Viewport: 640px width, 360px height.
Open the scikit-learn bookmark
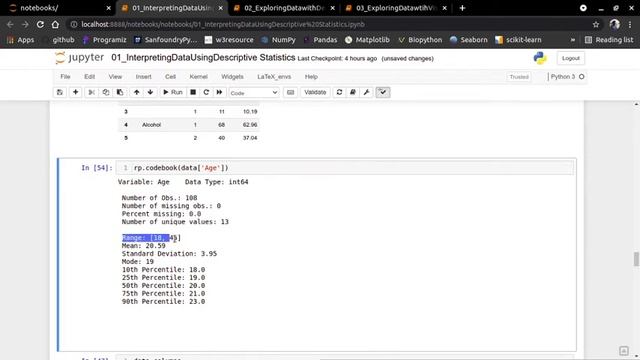click(518, 40)
